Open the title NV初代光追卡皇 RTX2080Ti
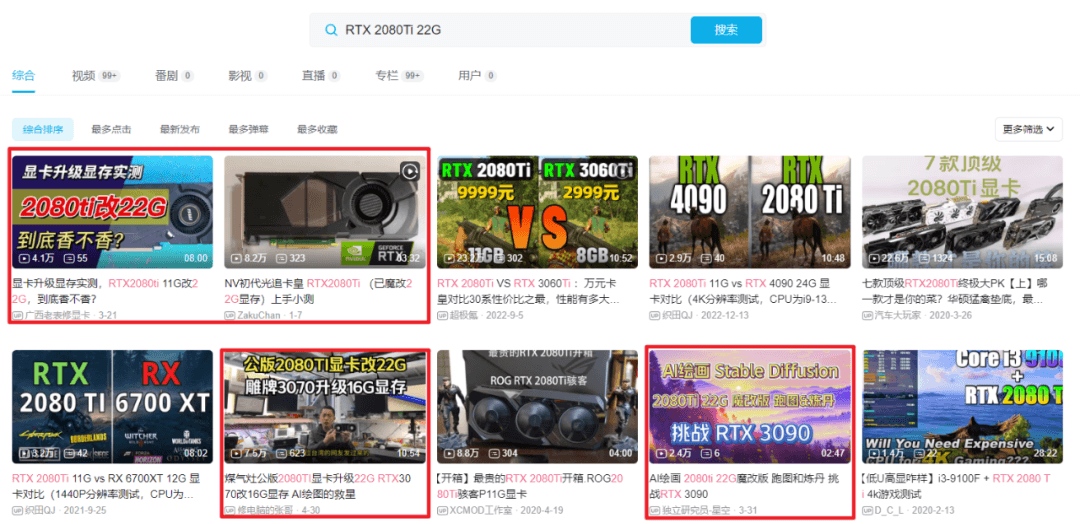This screenshot has width=1080, height=524. tap(319, 291)
